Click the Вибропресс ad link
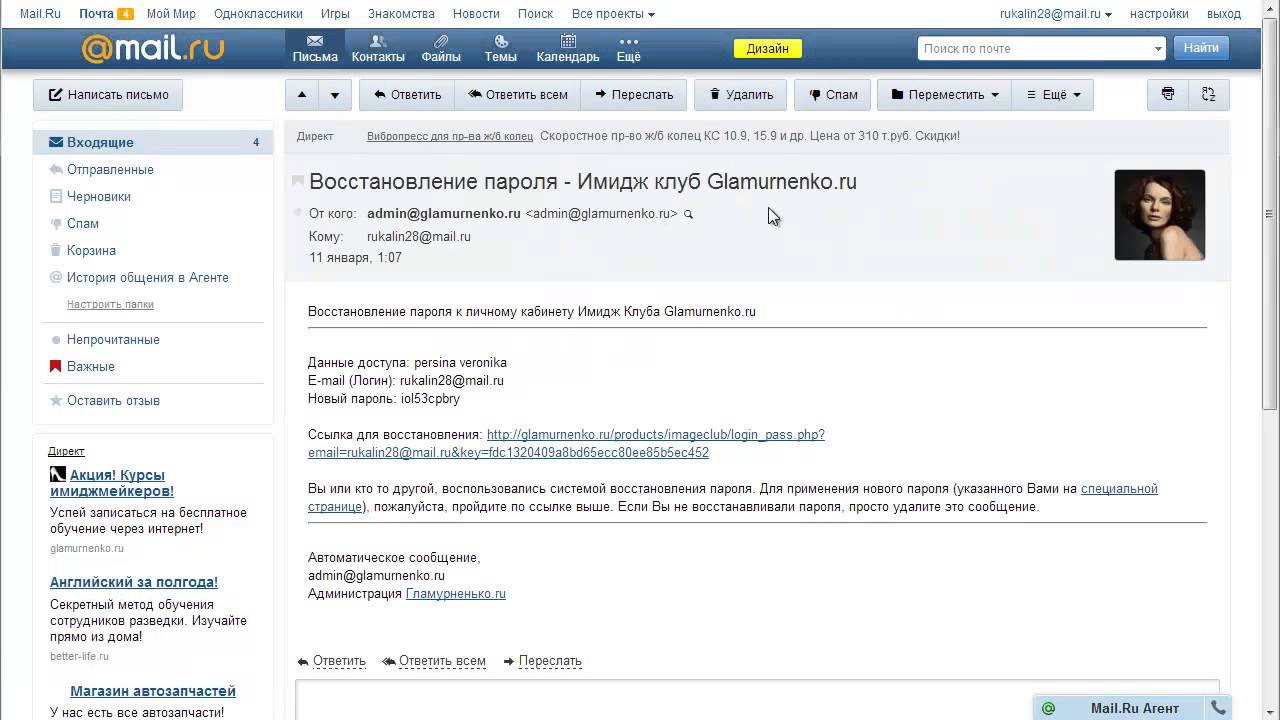Image resolution: width=1280 pixels, height=720 pixels. pos(449,136)
